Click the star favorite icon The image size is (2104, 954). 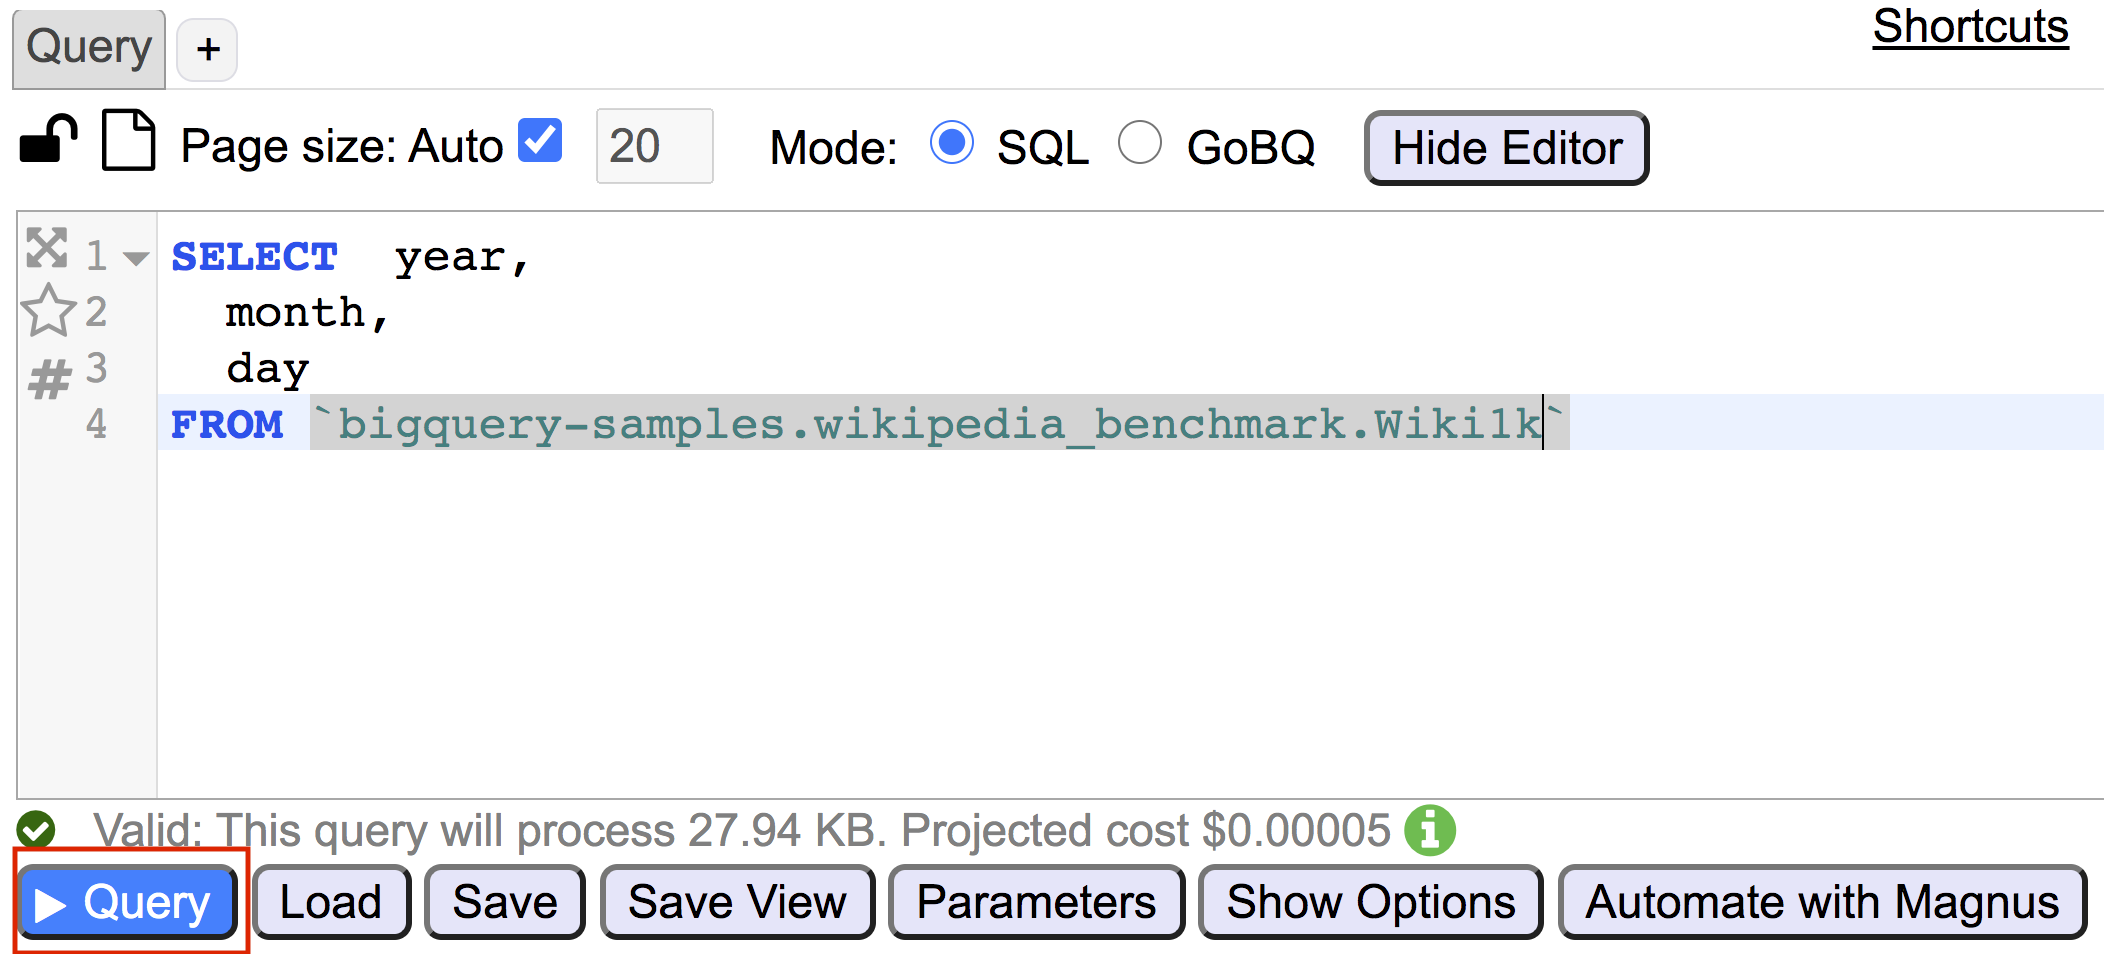pos(48,311)
